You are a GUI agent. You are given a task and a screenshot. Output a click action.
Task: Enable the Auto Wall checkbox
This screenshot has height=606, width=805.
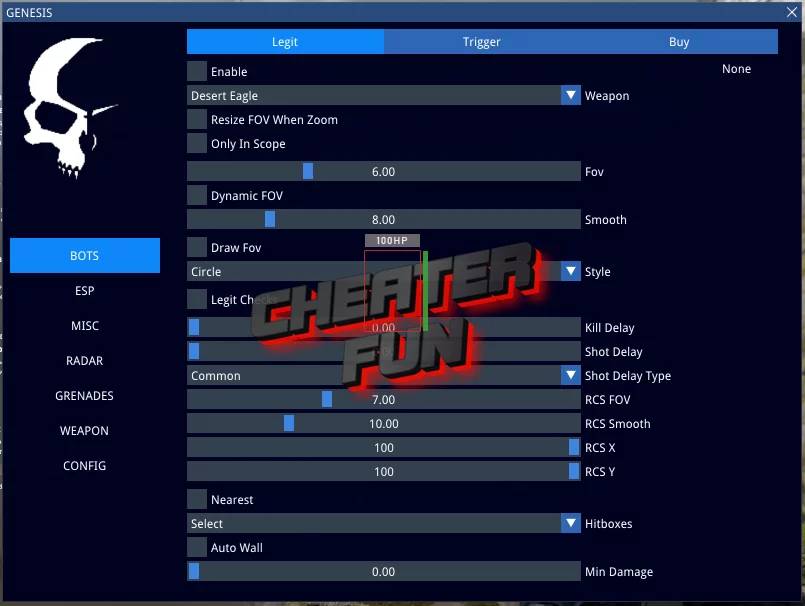[x=196, y=547]
